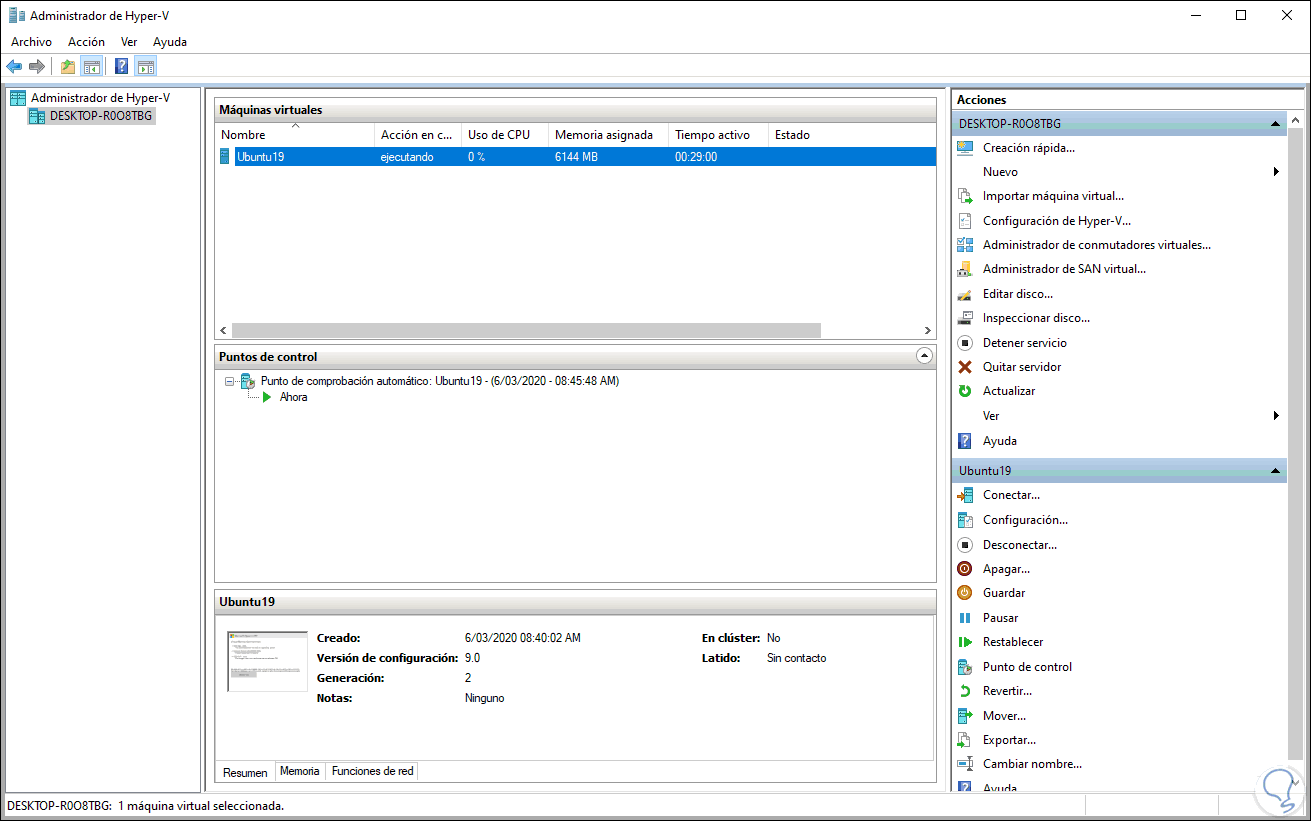Select the Ahora checkpoint node
Viewport: 1311px width, 821px height.
click(x=294, y=397)
